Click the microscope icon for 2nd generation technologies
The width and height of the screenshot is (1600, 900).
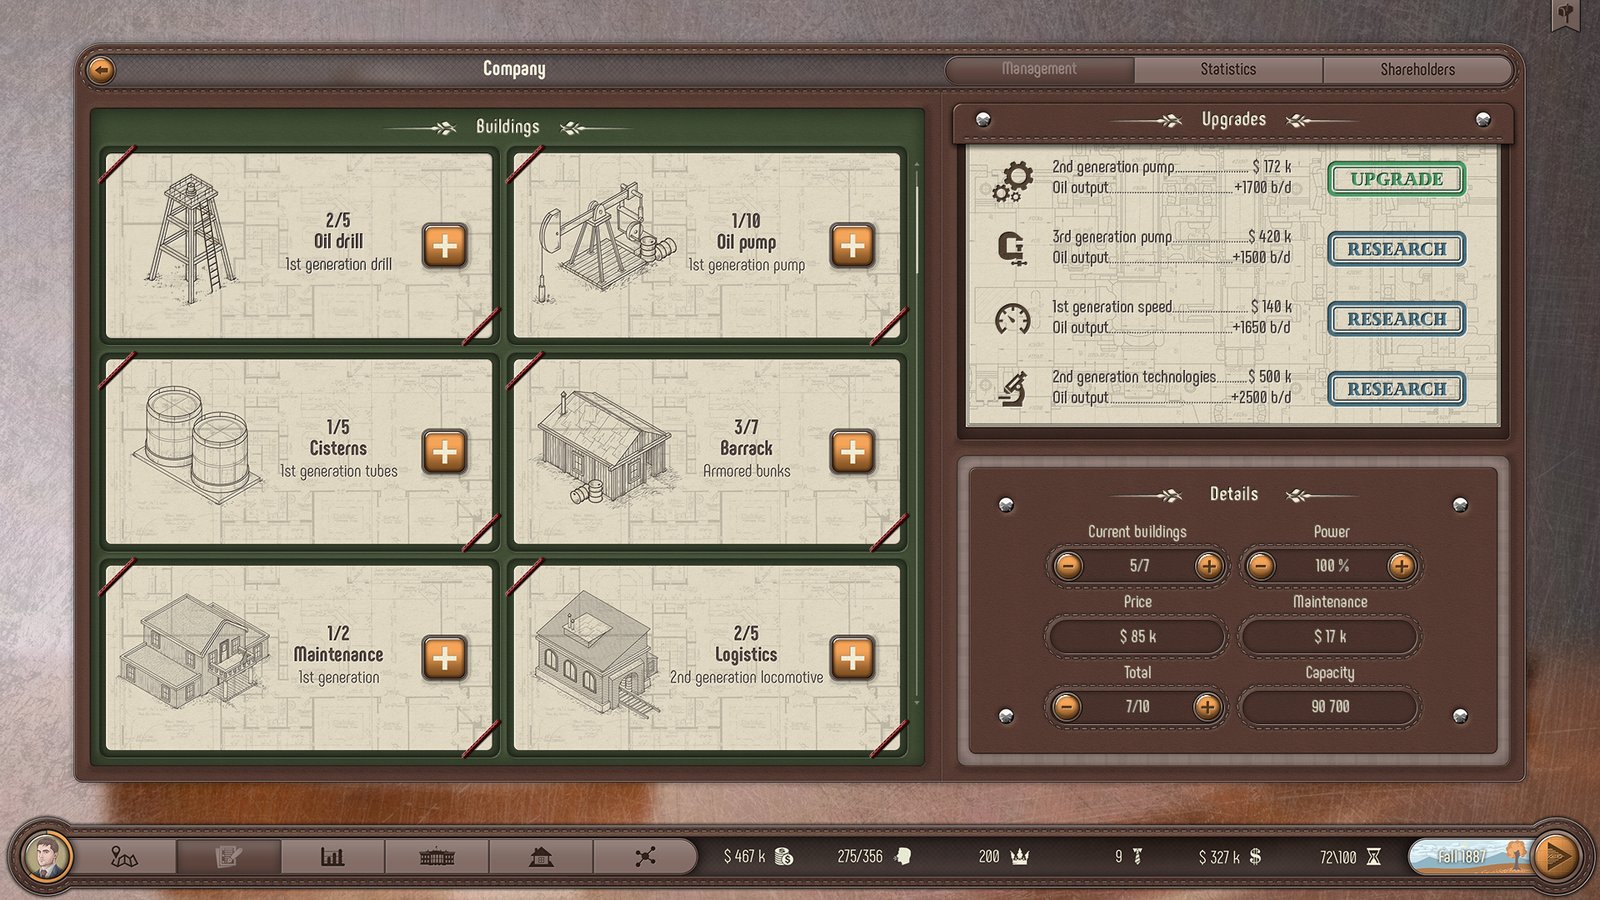pyautogui.click(x=1013, y=389)
